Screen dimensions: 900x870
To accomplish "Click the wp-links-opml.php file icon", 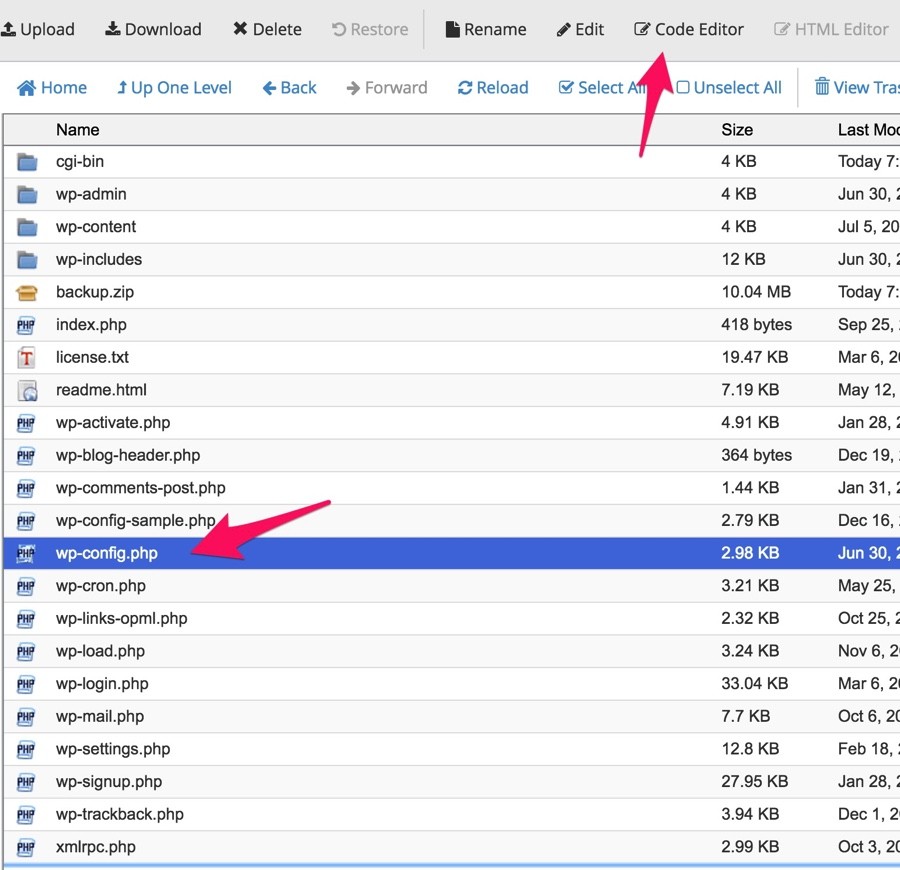I will [x=26, y=619].
